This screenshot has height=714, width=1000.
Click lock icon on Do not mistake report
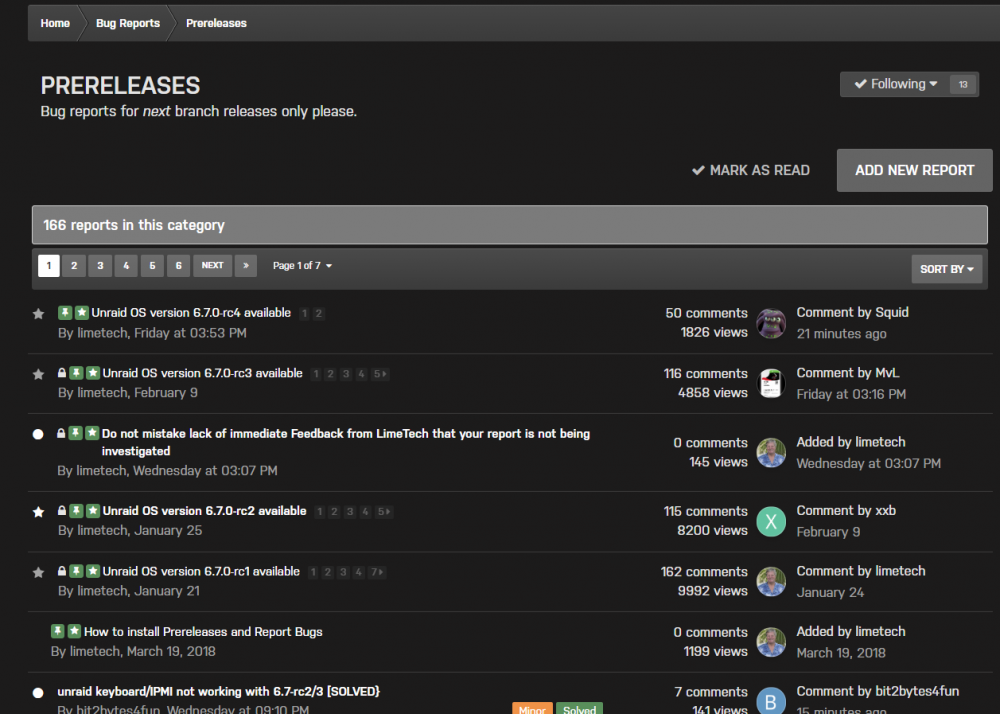(x=61, y=434)
